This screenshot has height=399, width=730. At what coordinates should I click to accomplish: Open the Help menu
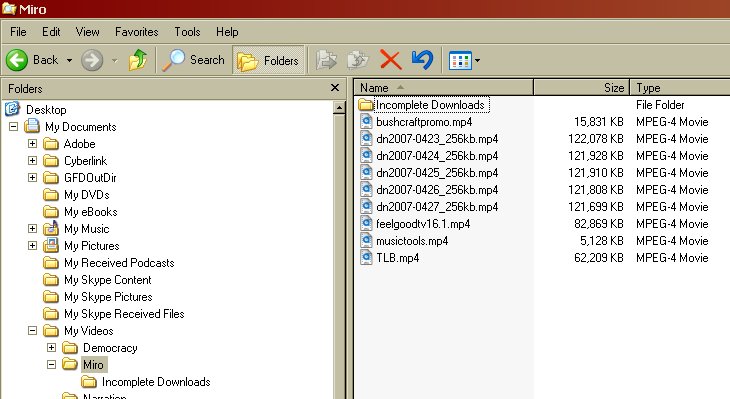pyautogui.click(x=227, y=32)
